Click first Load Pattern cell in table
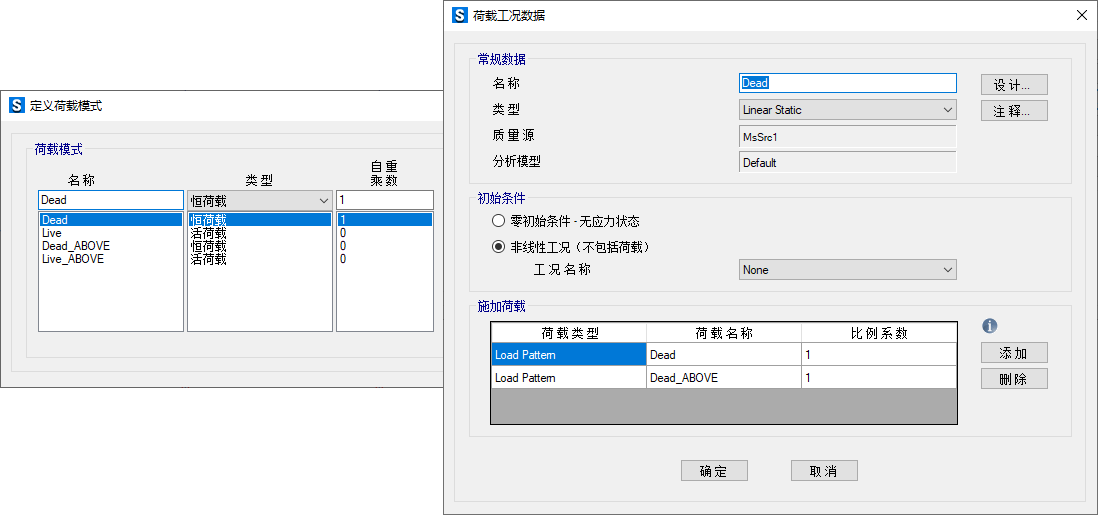1098x515 pixels. 568,354
